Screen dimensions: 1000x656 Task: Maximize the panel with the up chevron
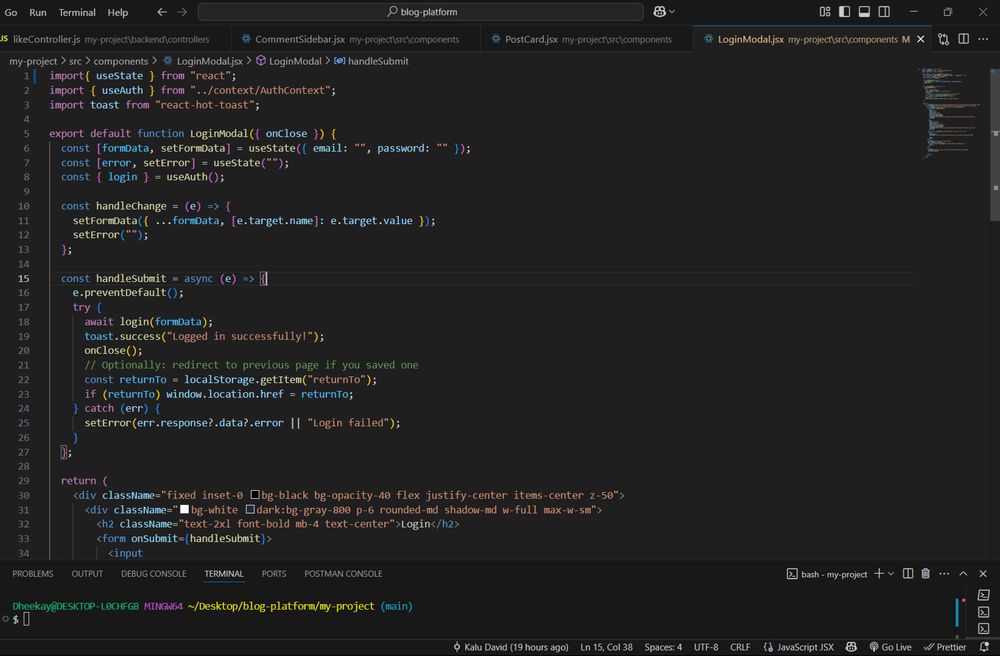pyautogui.click(x=963, y=573)
